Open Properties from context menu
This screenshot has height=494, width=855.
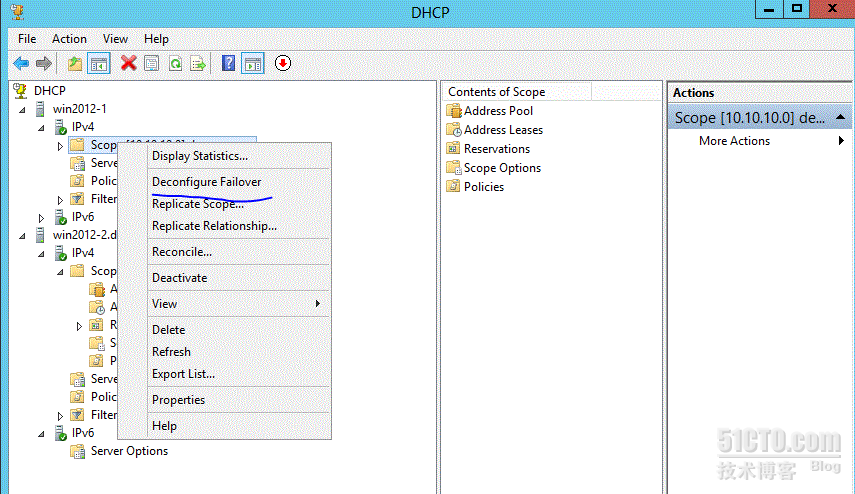coord(239,400)
